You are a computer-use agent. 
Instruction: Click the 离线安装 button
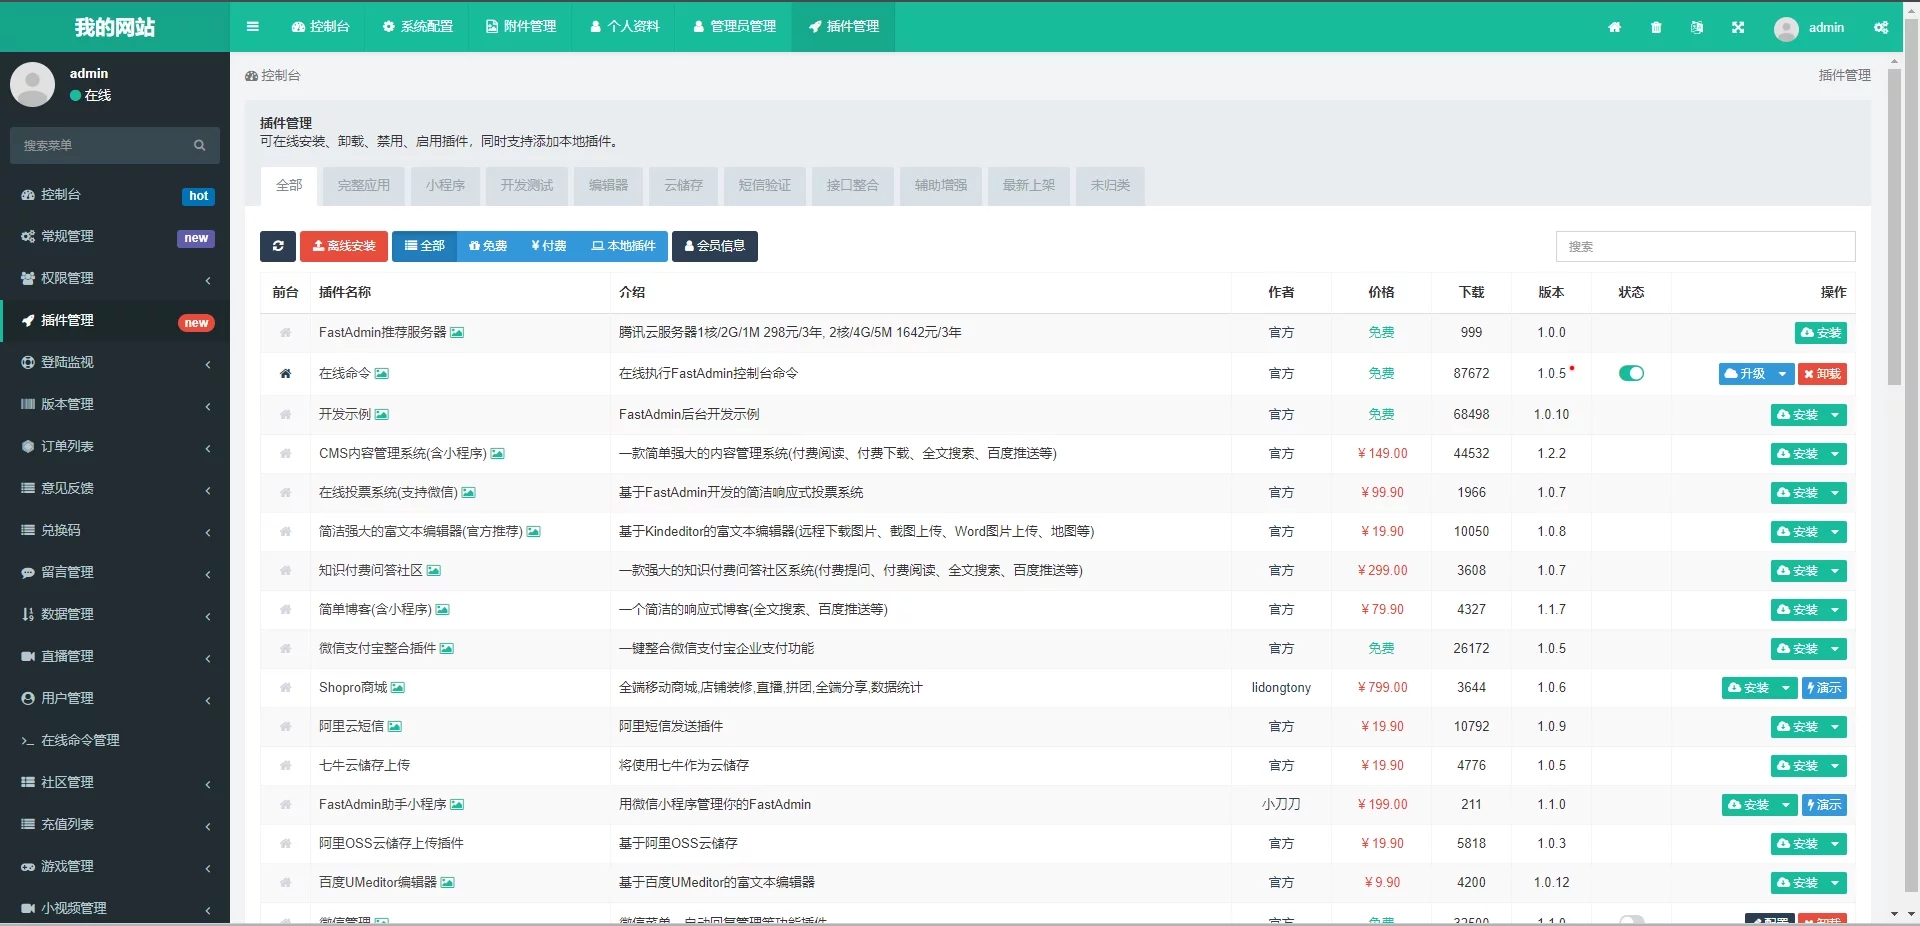coord(344,246)
